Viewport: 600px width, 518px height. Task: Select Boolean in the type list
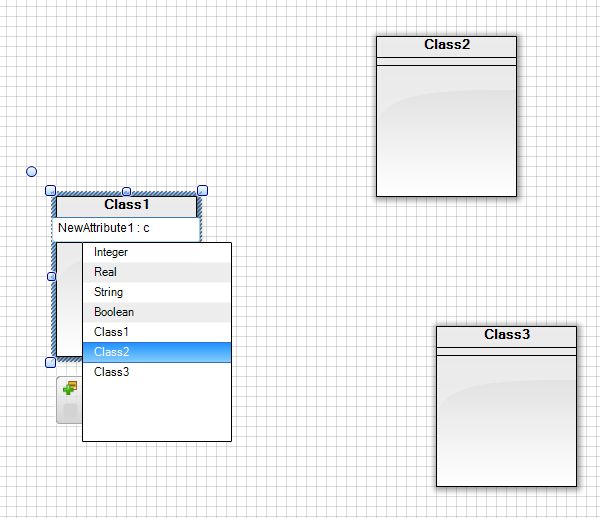157,312
